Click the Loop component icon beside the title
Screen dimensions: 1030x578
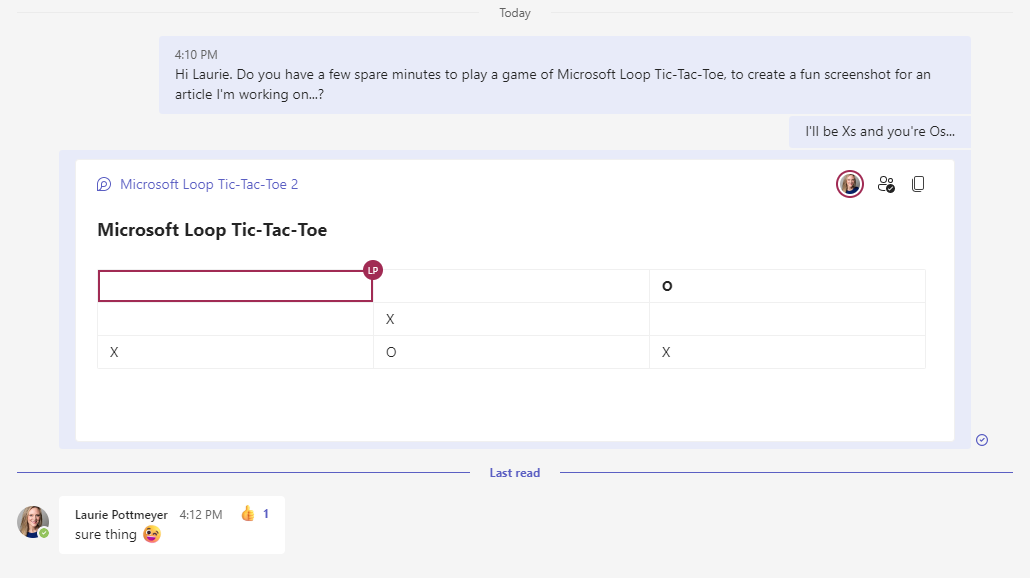click(104, 185)
